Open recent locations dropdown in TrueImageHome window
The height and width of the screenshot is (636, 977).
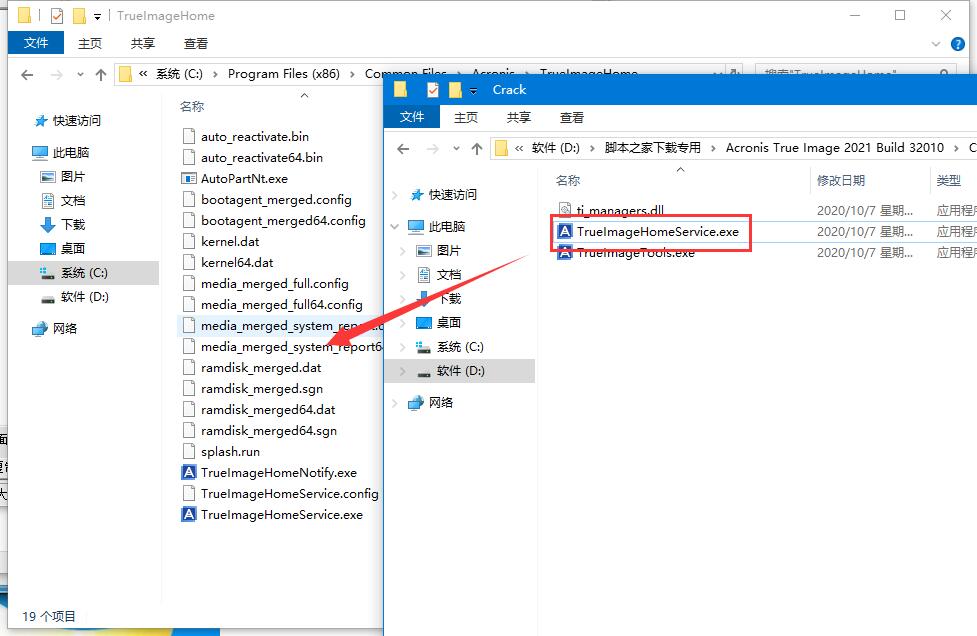[80, 75]
